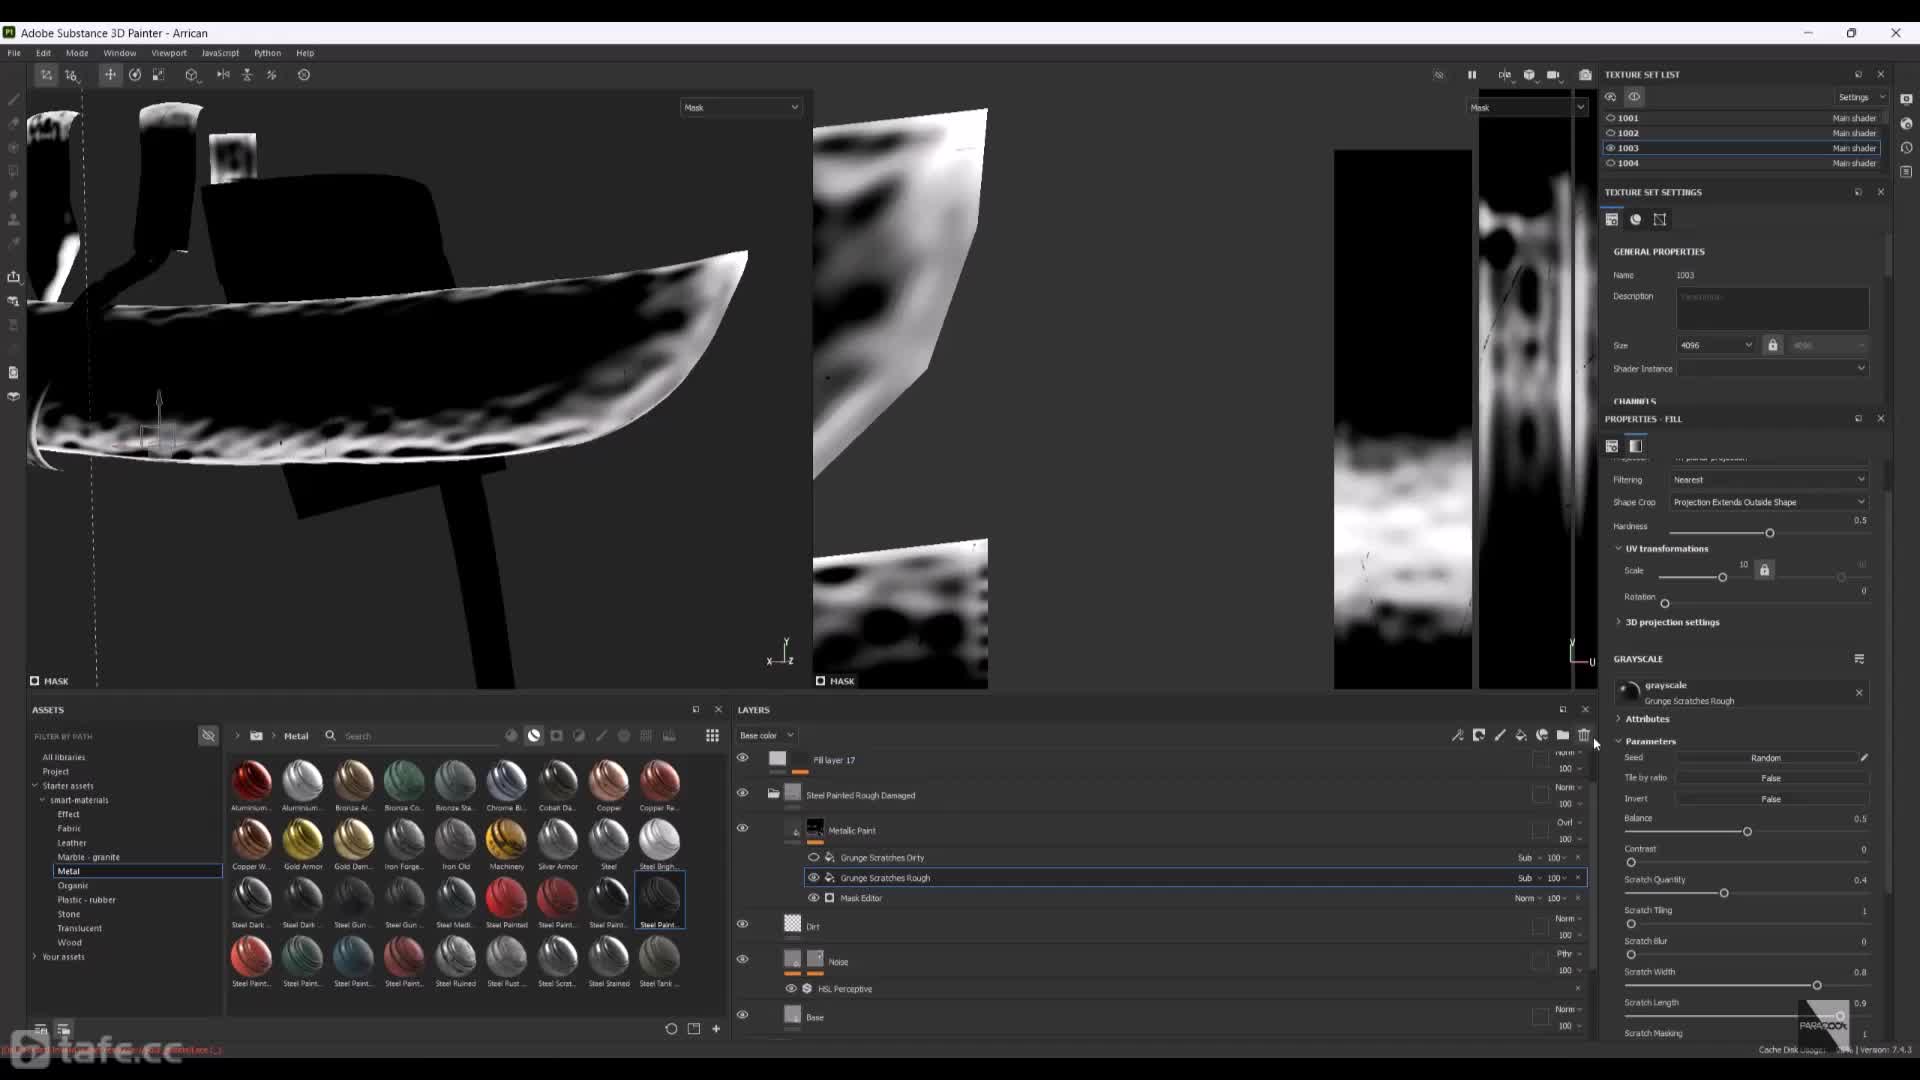Open the Mode menu
This screenshot has height=1080, width=1920.
77,53
